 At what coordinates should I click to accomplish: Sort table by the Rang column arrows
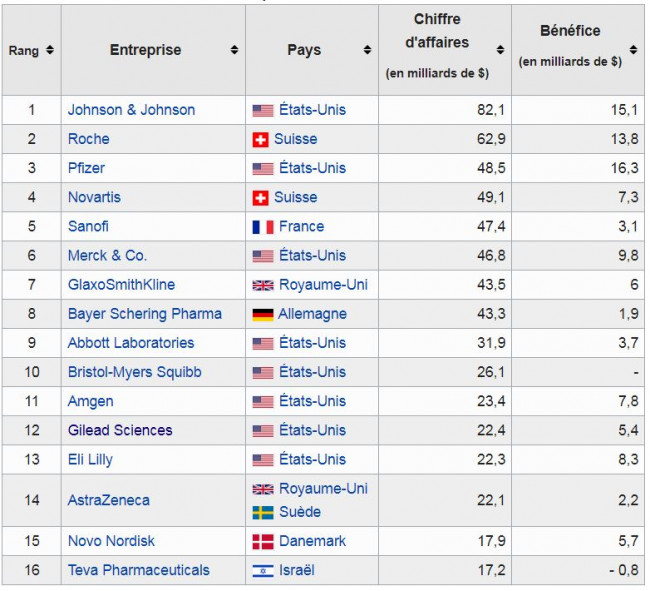click(50, 50)
